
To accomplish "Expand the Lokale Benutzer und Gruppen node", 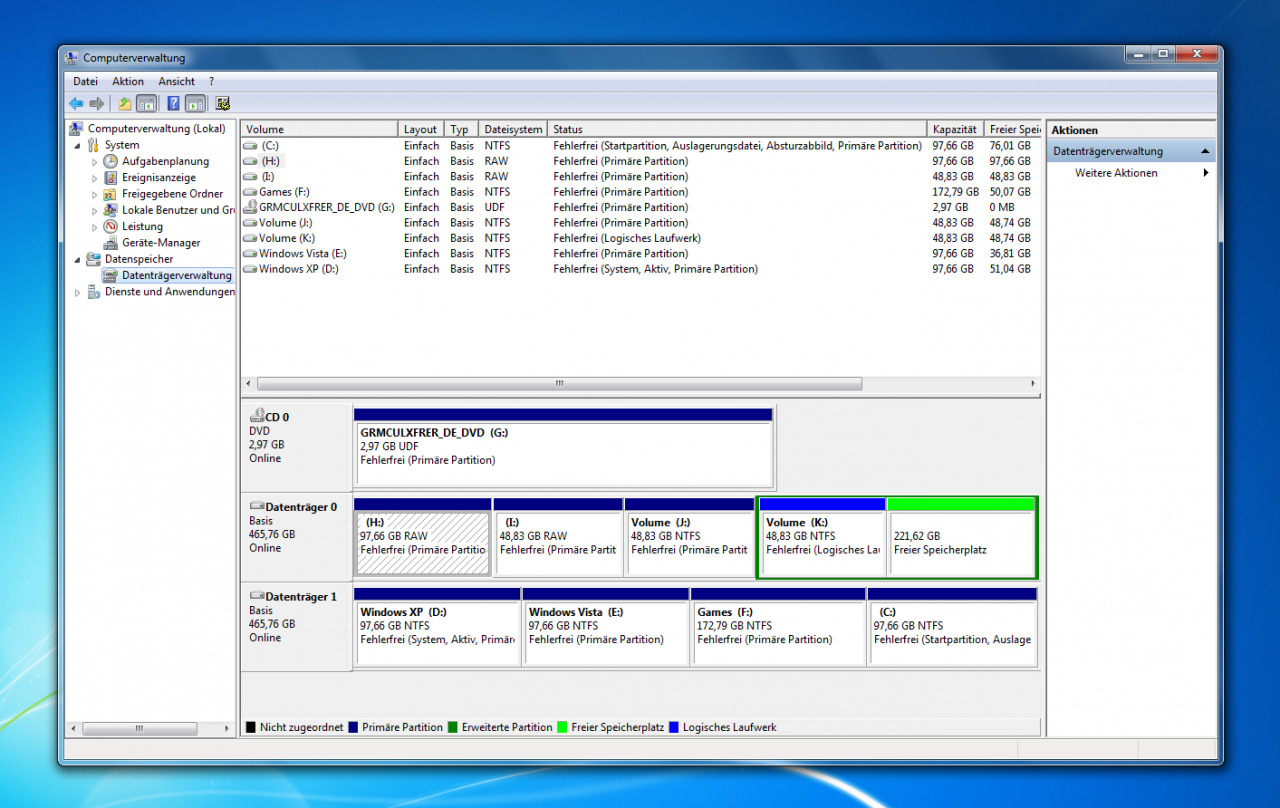I will [x=95, y=210].
